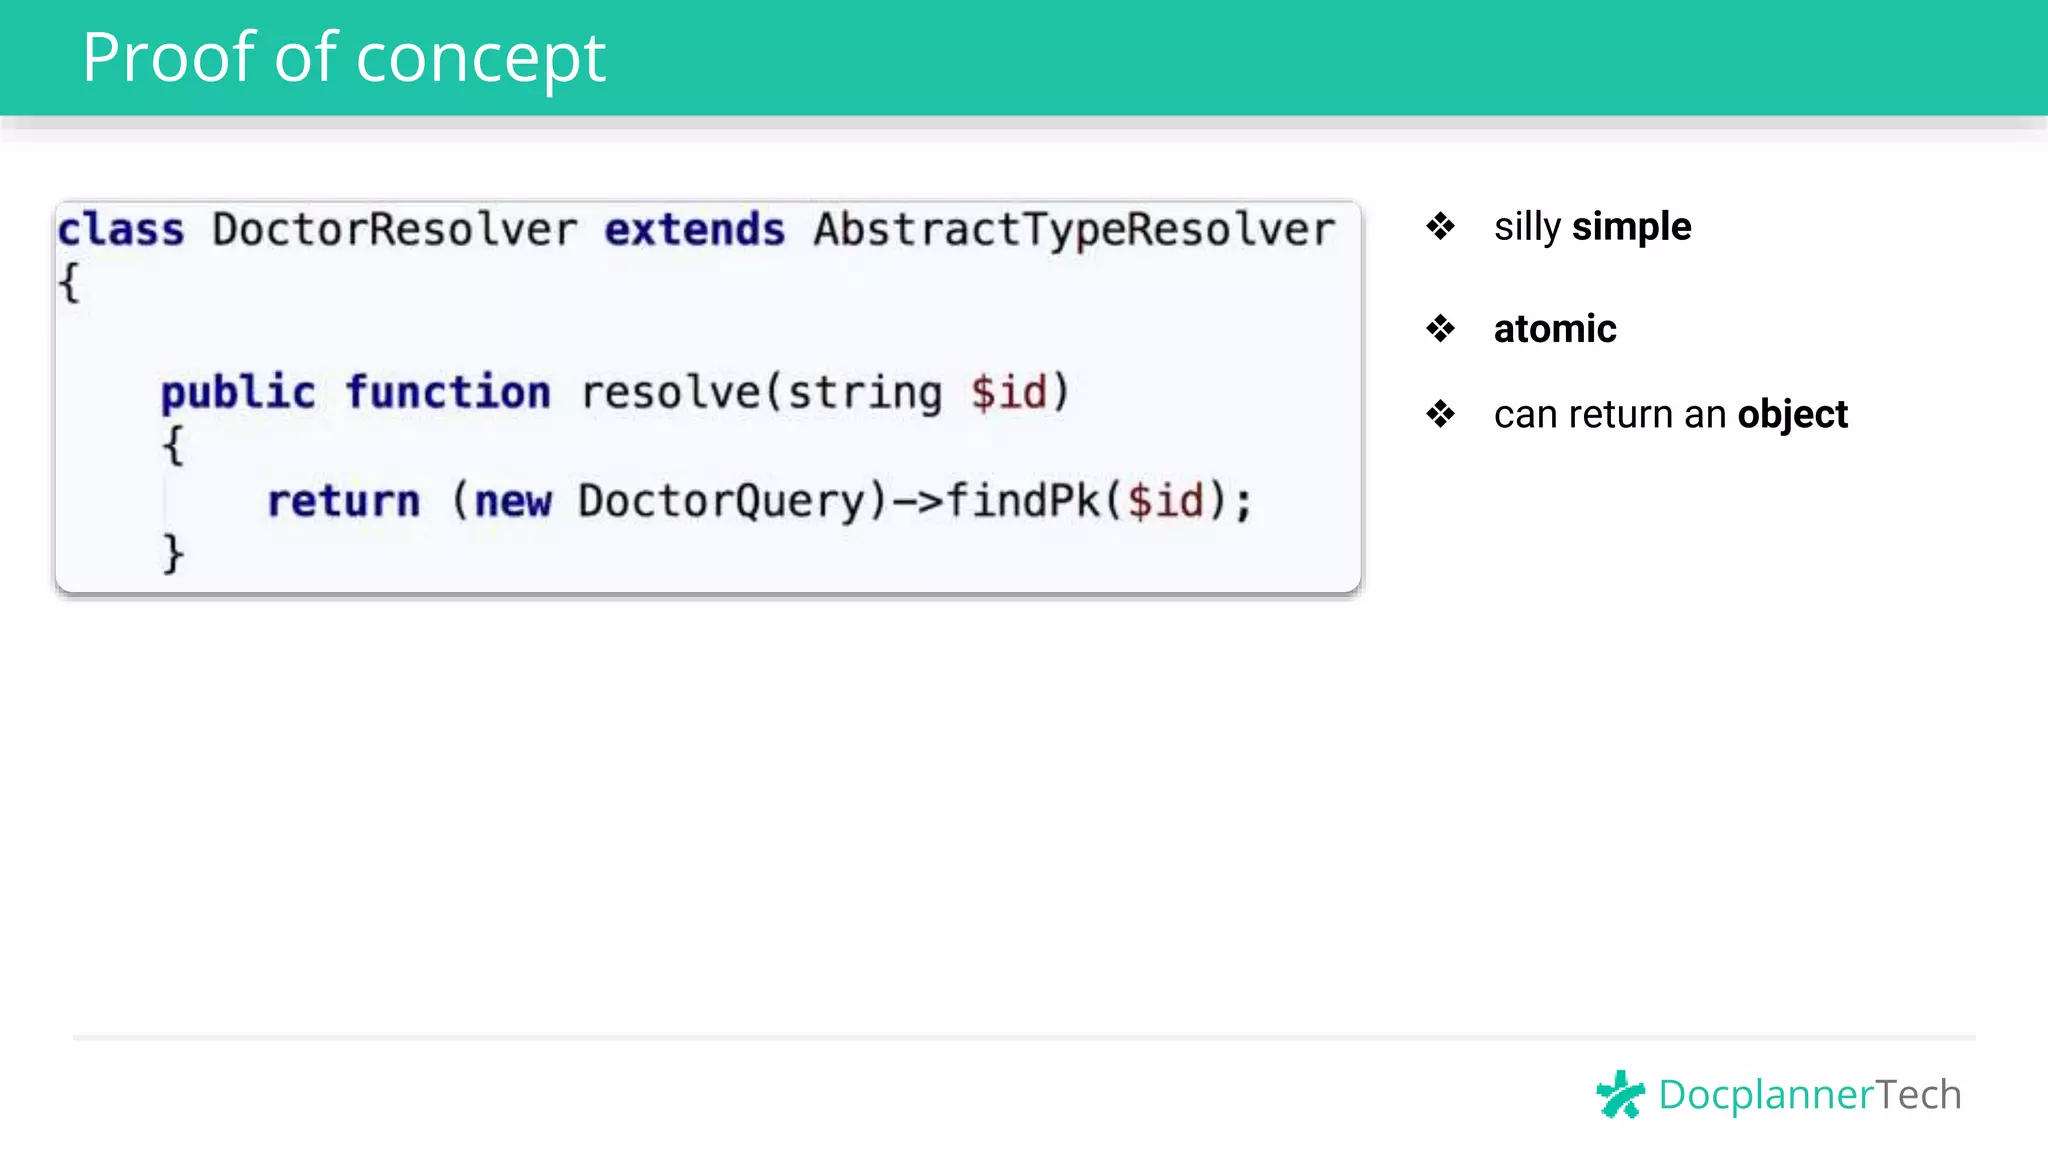Click the '$id' argument inside findPk
This screenshot has width=2048, height=1152.
pyautogui.click(x=1166, y=500)
